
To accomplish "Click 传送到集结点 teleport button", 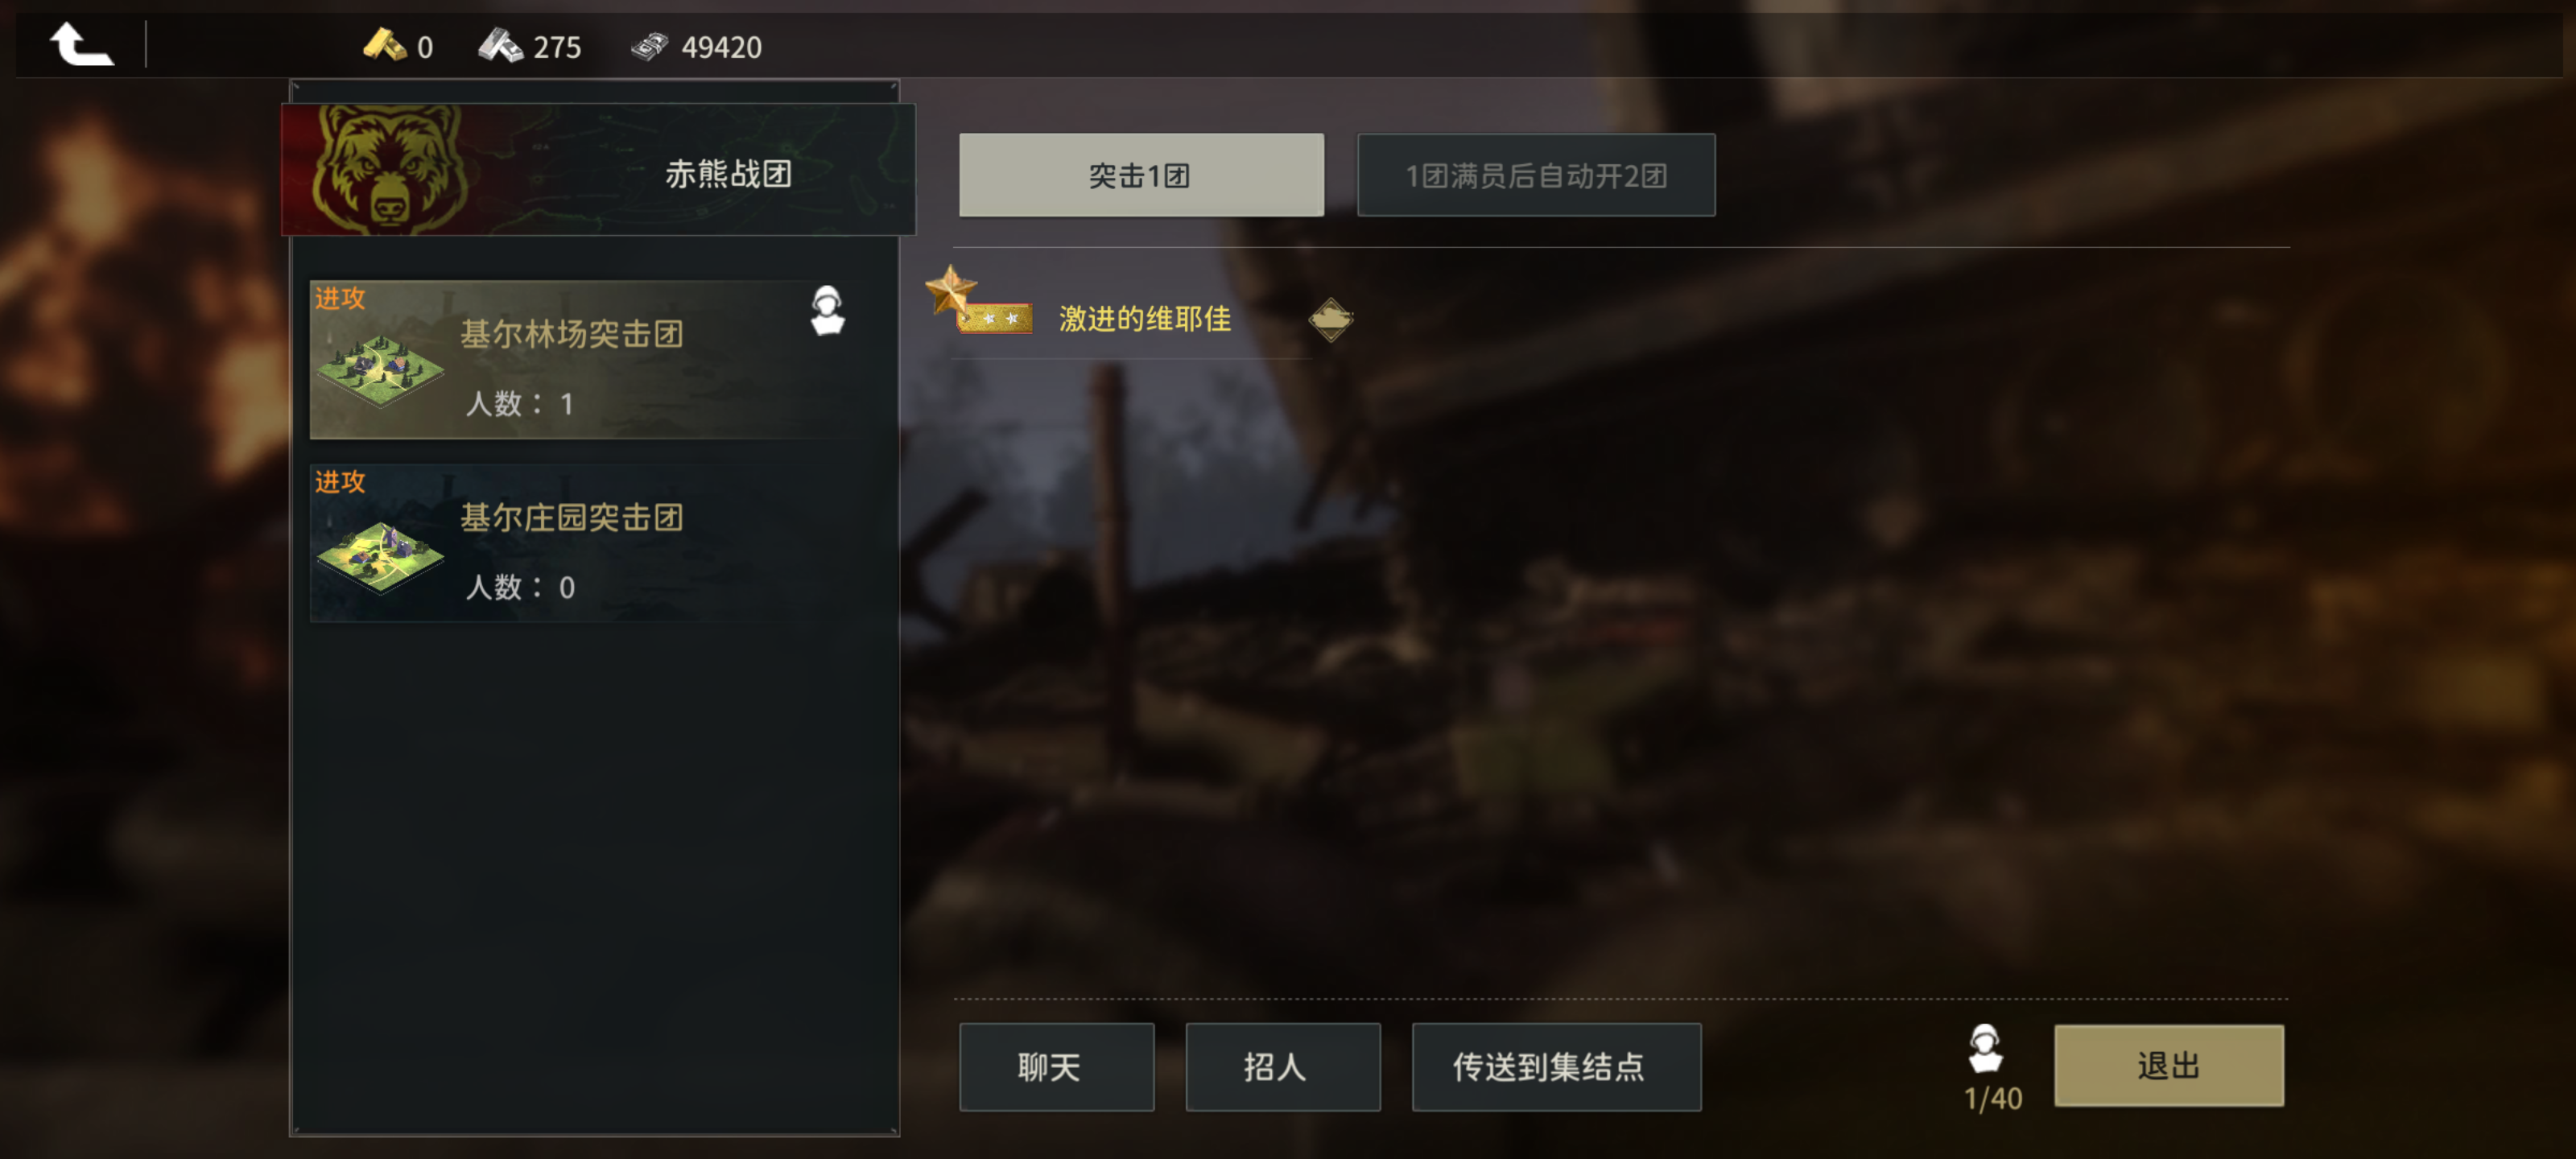I will point(1556,1066).
